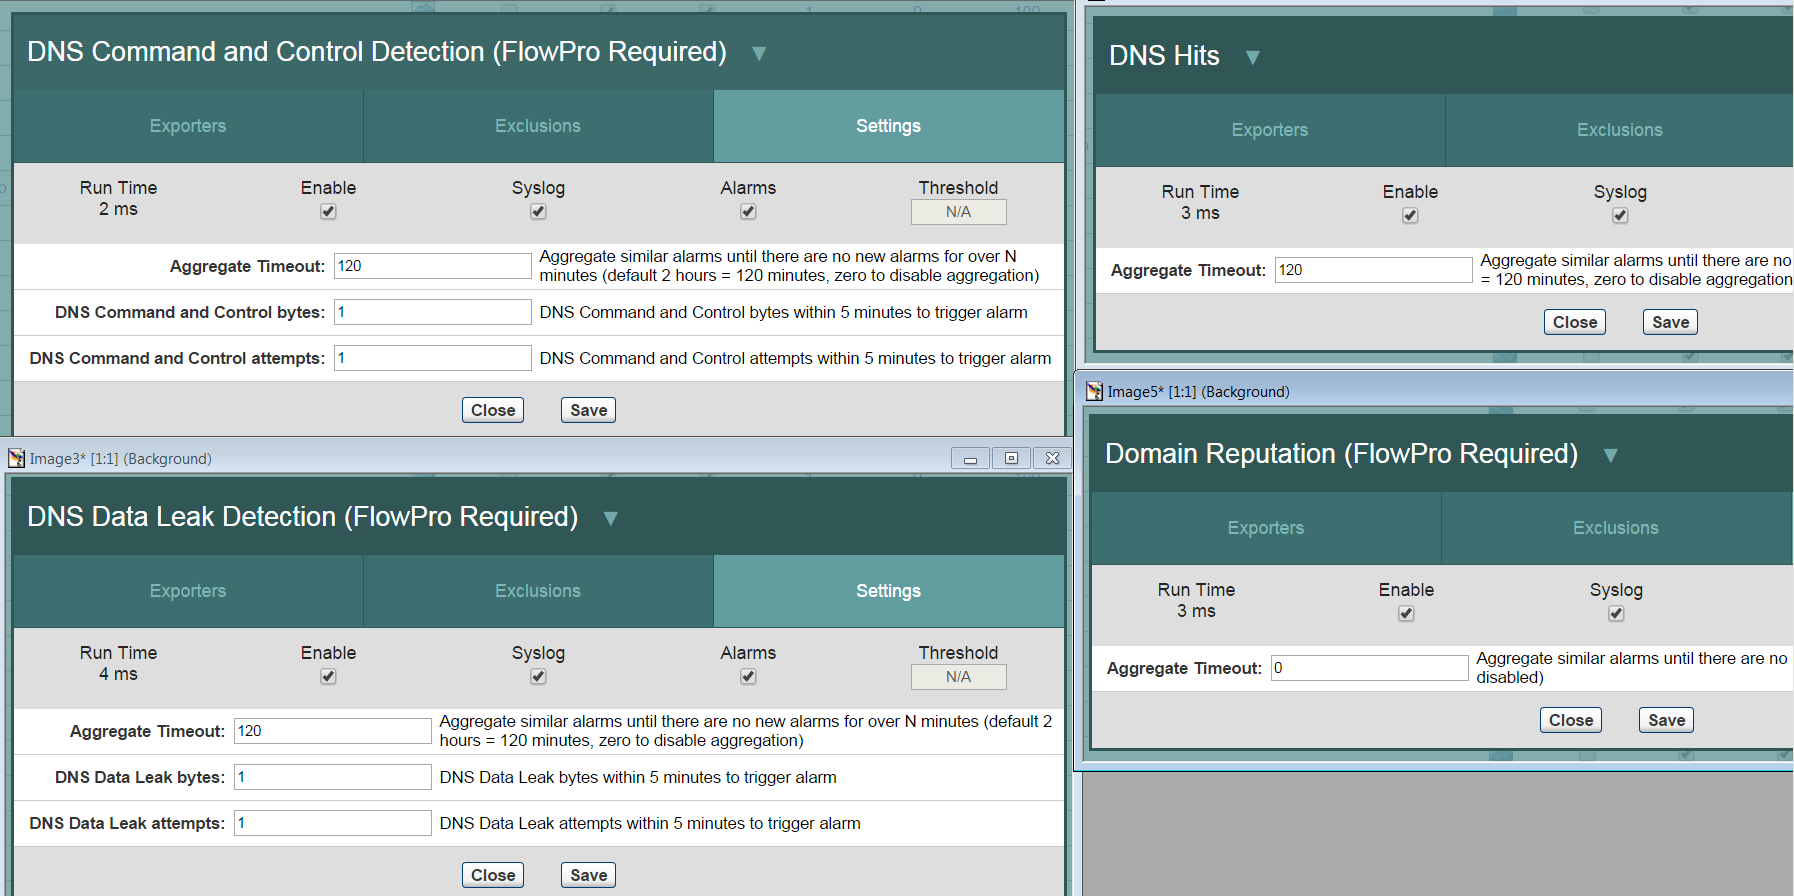The width and height of the screenshot is (1794, 896).
Task: Minimize the Image3 background window
Action: click(x=969, y=458)
